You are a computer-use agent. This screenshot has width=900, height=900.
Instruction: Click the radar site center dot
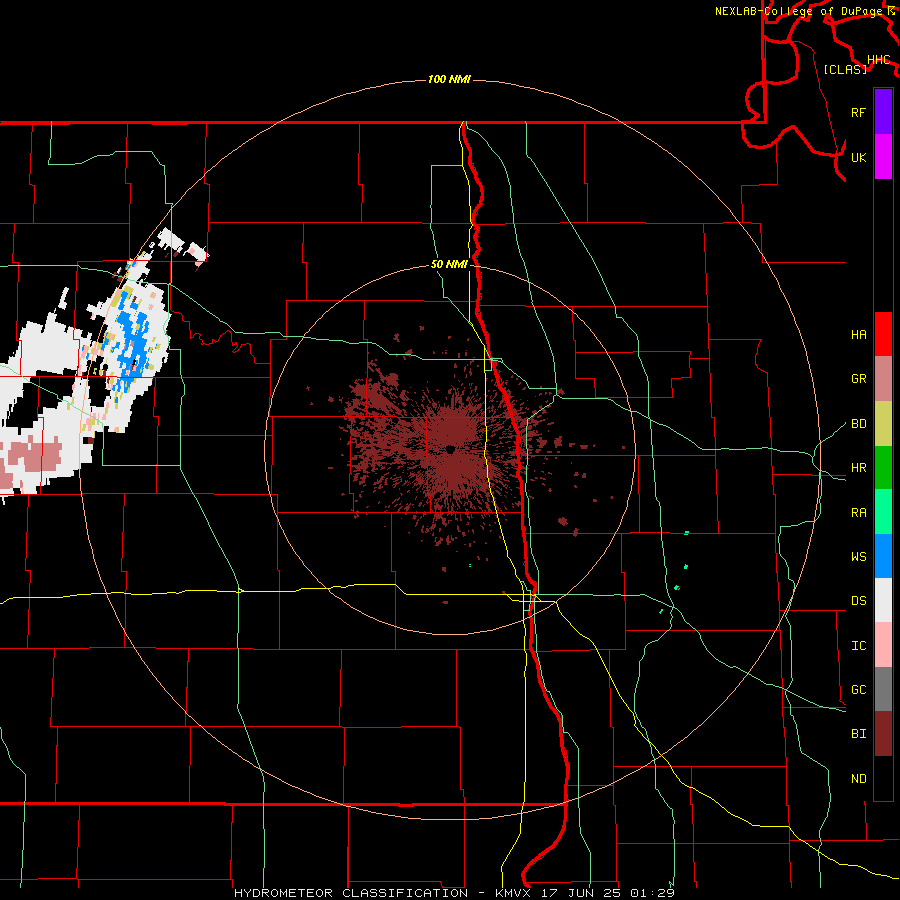click(x=451, y=449)
